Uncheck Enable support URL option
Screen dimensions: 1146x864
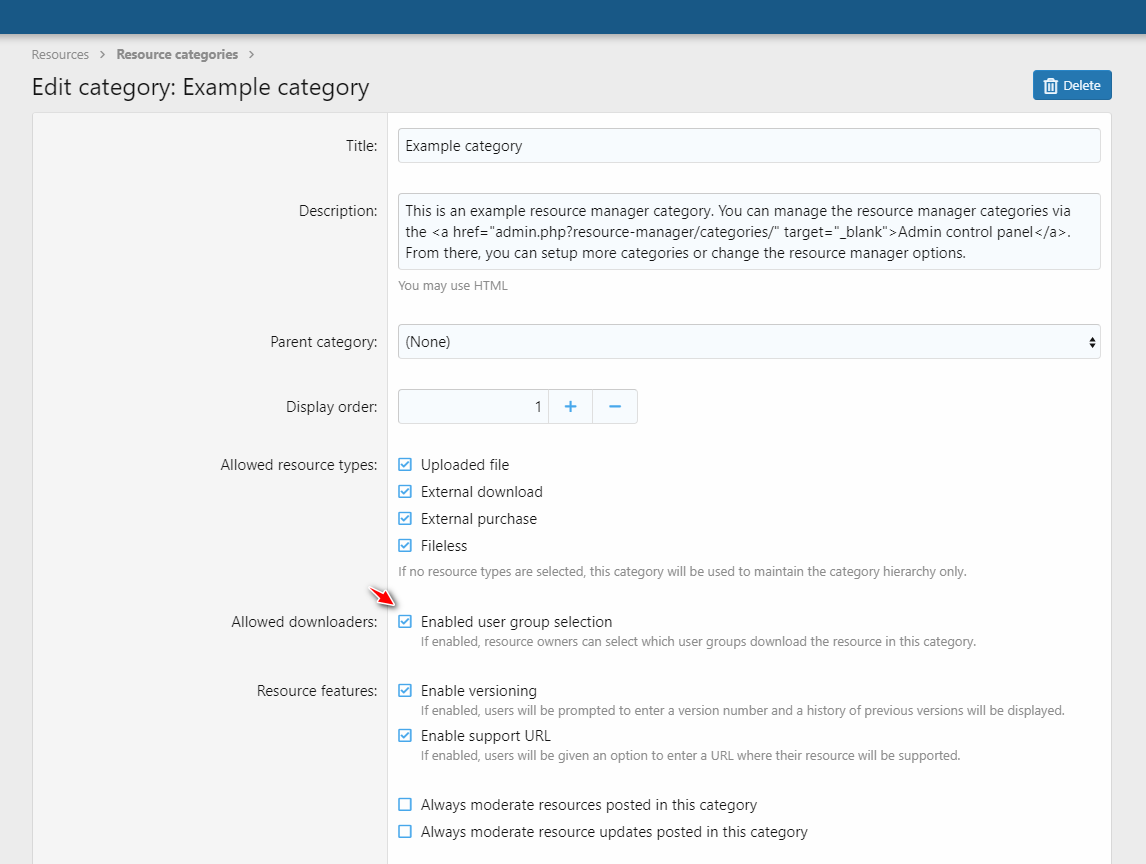coord(405,736)
